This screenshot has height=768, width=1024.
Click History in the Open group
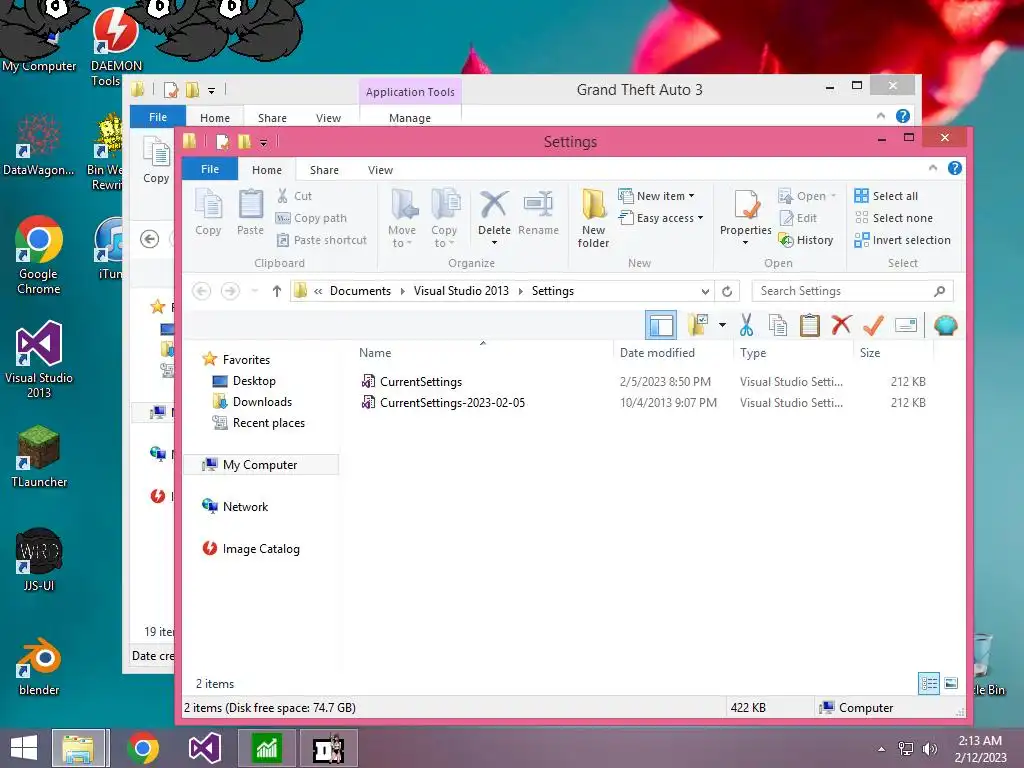click(806, 240)
